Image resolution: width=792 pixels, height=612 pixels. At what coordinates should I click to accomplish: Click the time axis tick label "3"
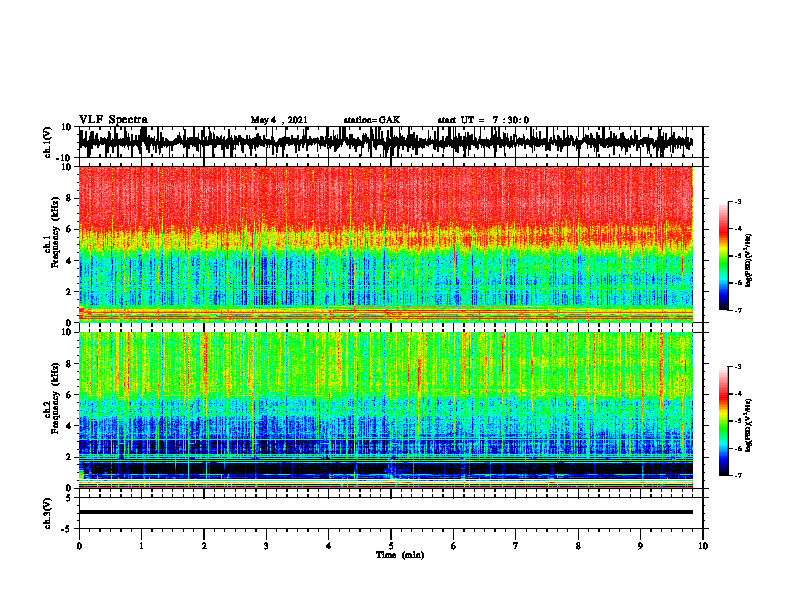pos(266,546)
